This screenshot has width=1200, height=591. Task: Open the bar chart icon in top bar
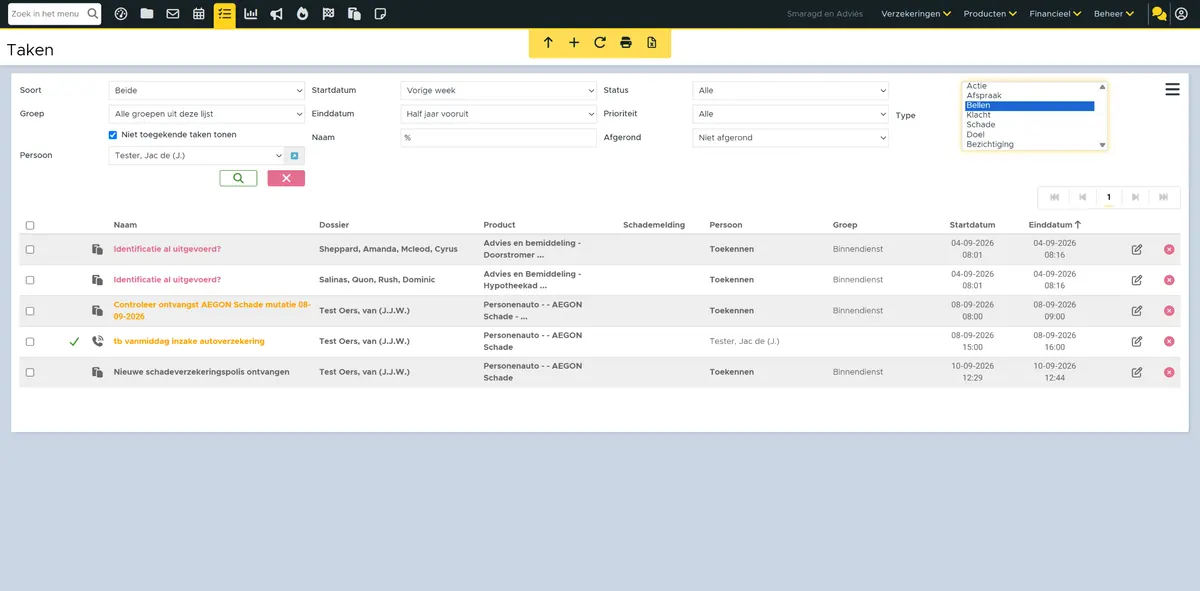(x=251, y=14)
